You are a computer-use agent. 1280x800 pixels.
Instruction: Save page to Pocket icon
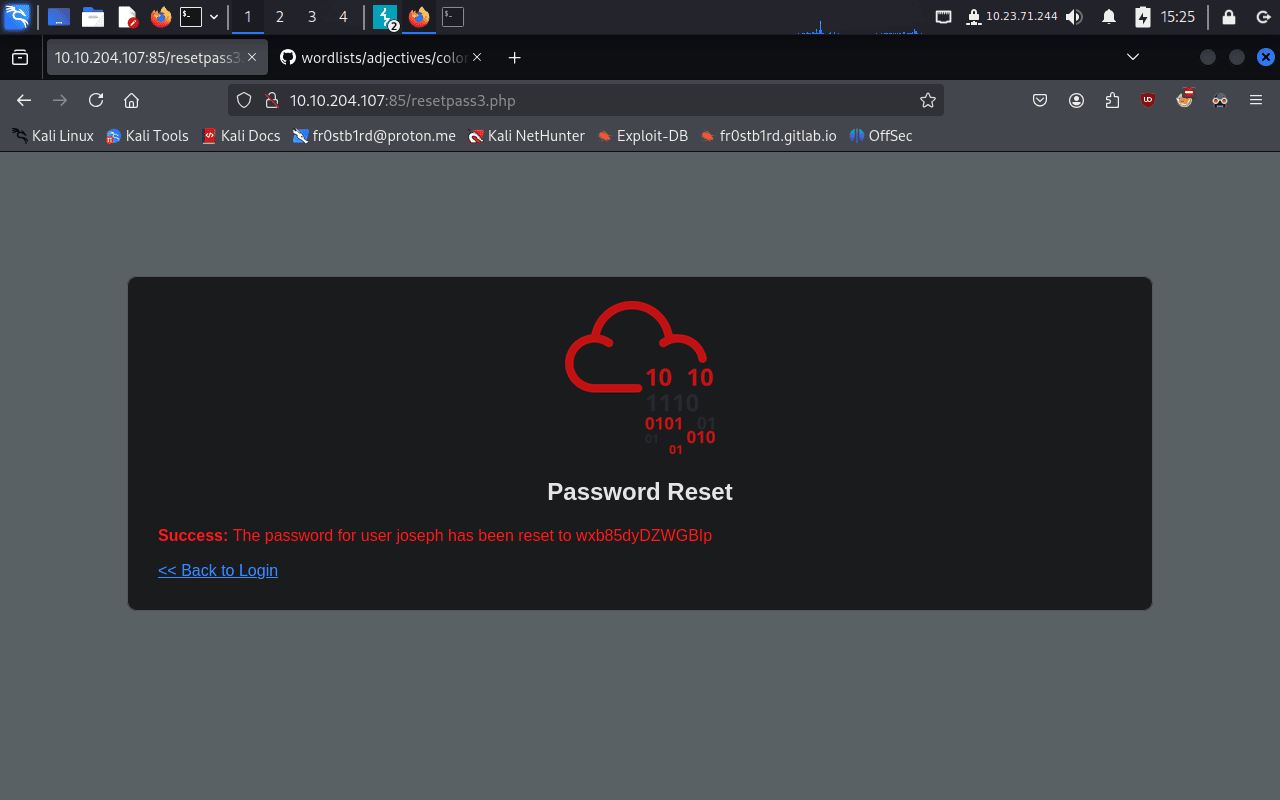pyautogui.click(x=1040, y=100)
